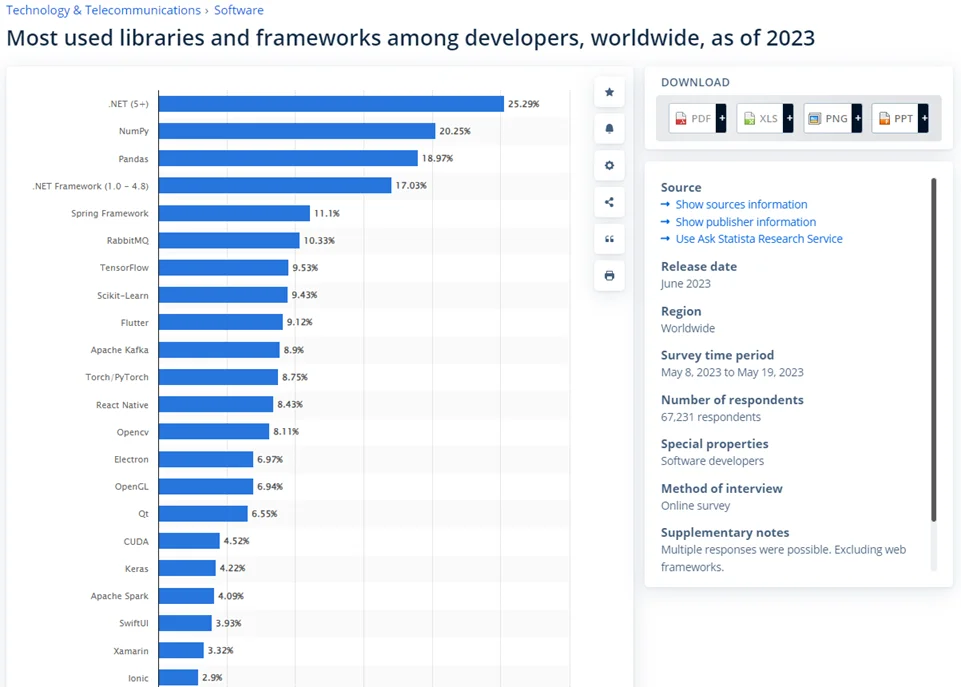The width and height of the screenshot is (961, 687).
Task: Click the 17.03% value
Action: 411,185
